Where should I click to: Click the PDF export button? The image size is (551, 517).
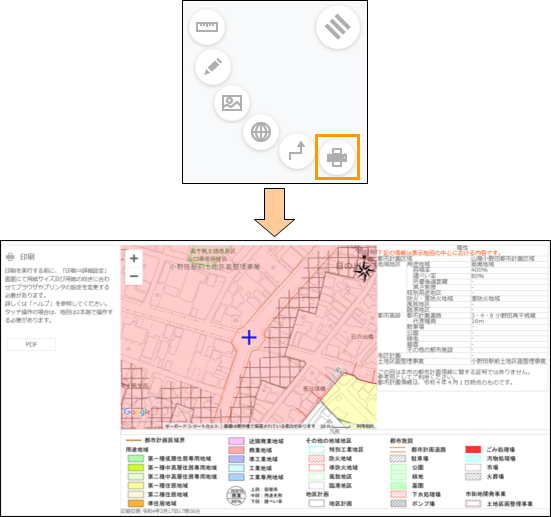(31, 344)
